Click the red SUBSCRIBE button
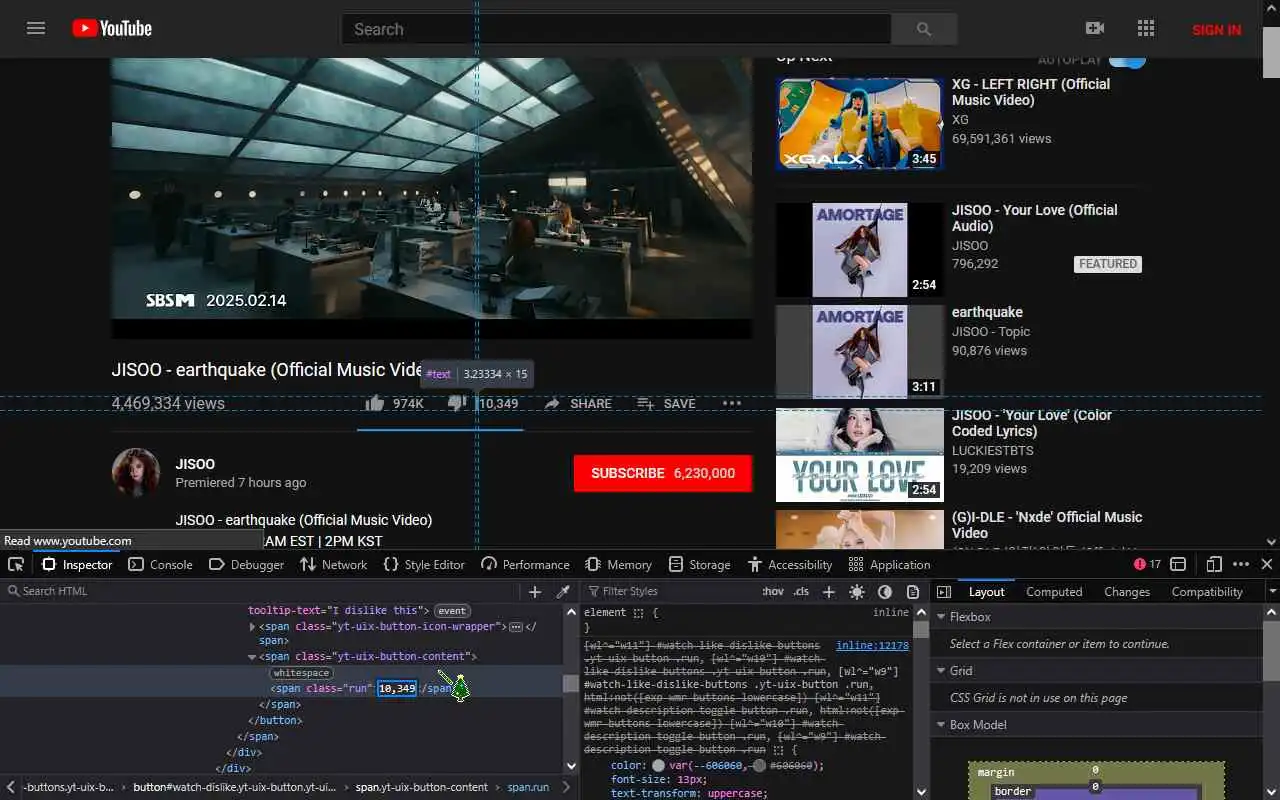This screenshot has height=800, width=1280. point(662,473)
